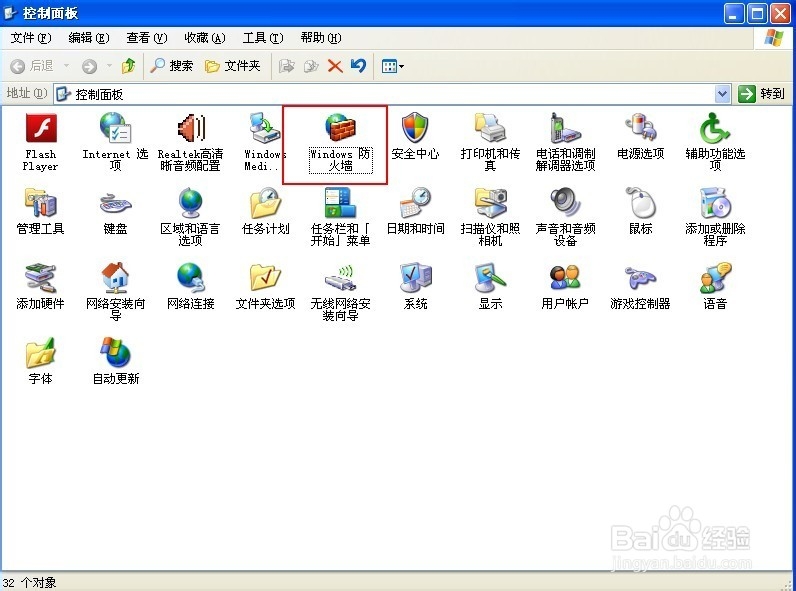Open the 字体 folder icon
The image size is (796, 591).
[x=41, y=352]
